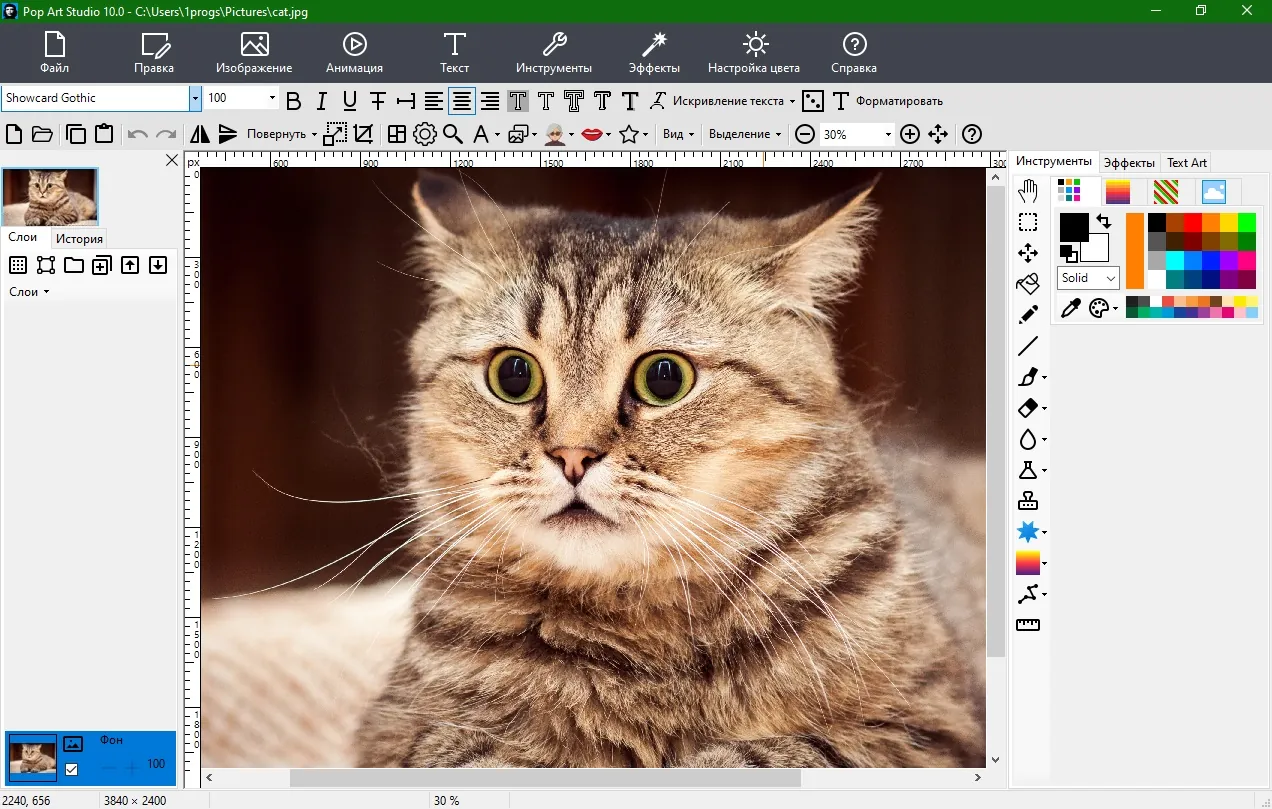Select the ruler measure tool
This screenshot has width=1272, height=809.
[x=1028, y=625]
